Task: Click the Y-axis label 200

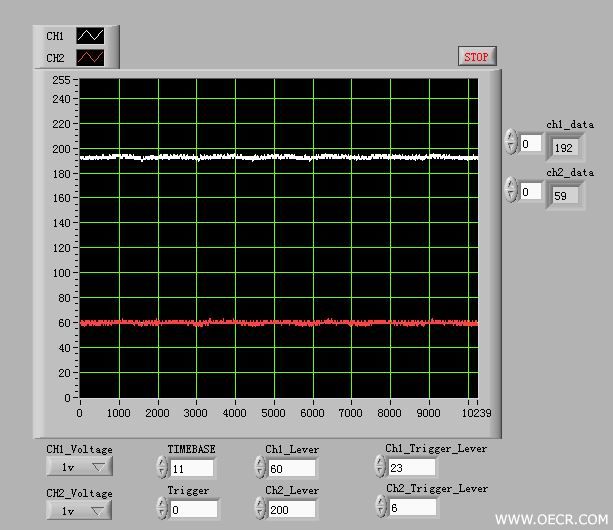Action: point(61,149)
